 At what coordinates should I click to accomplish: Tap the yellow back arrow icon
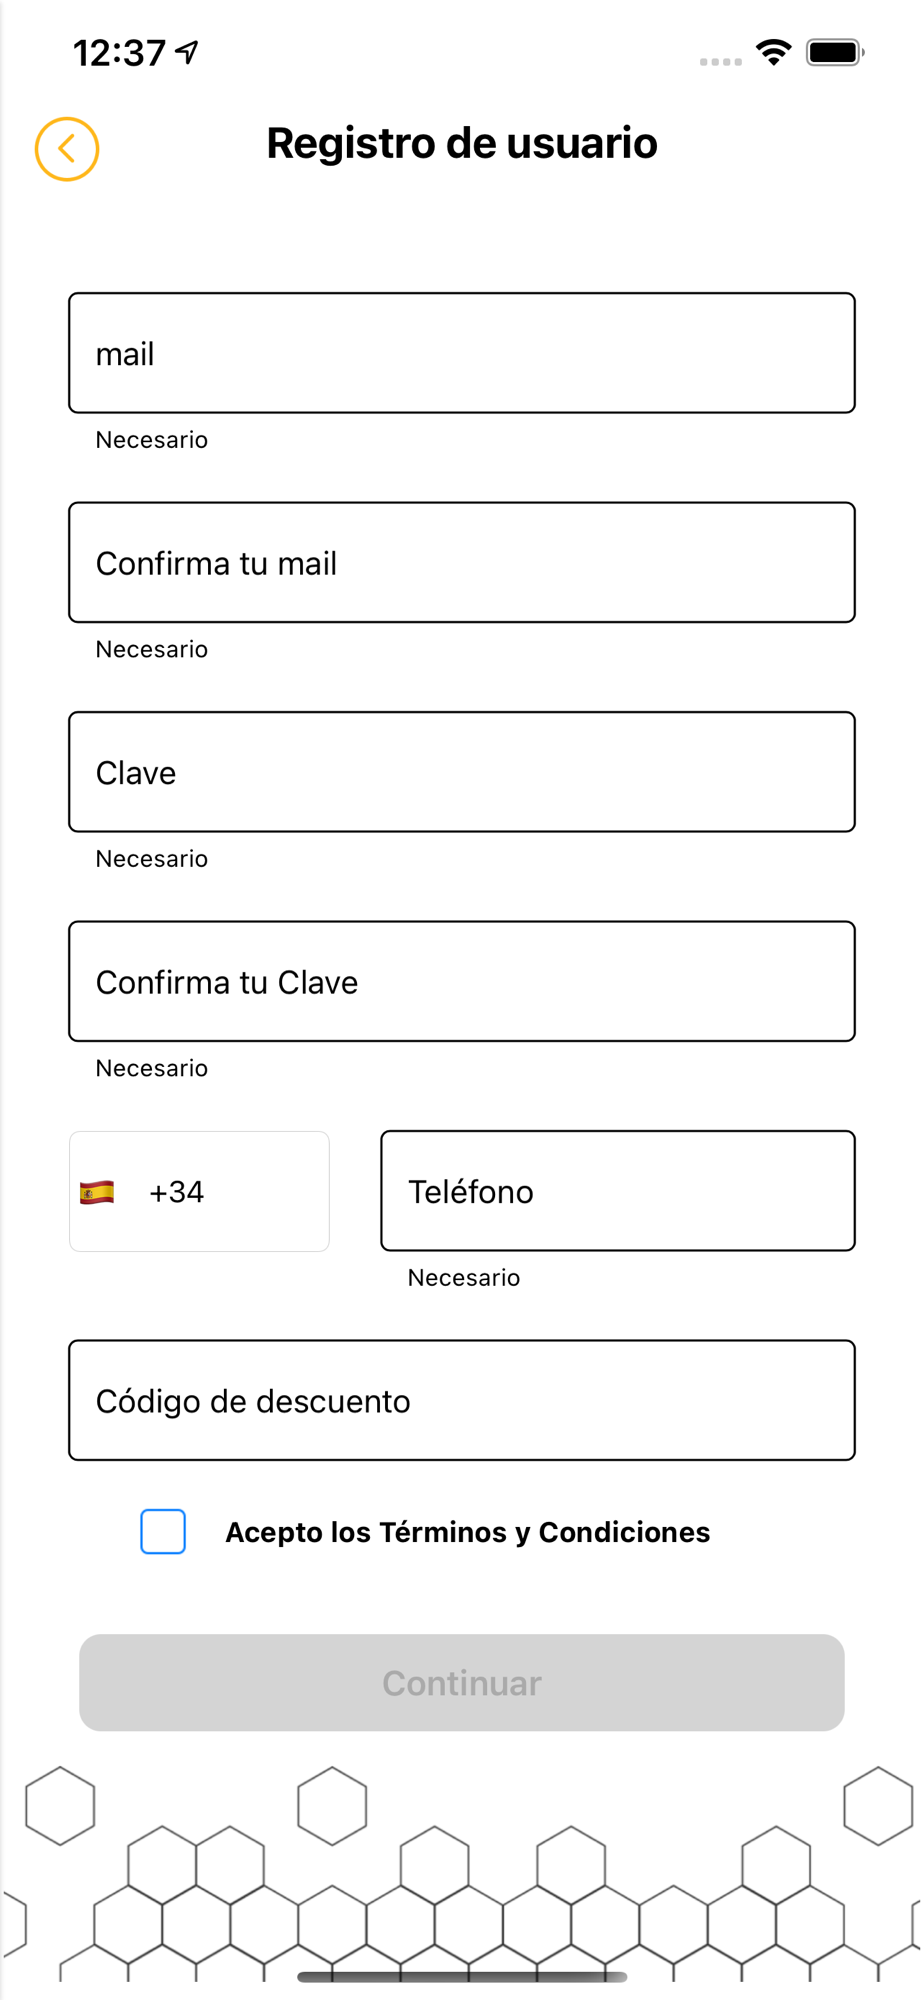pyautogui.click(x=67, y=149)
